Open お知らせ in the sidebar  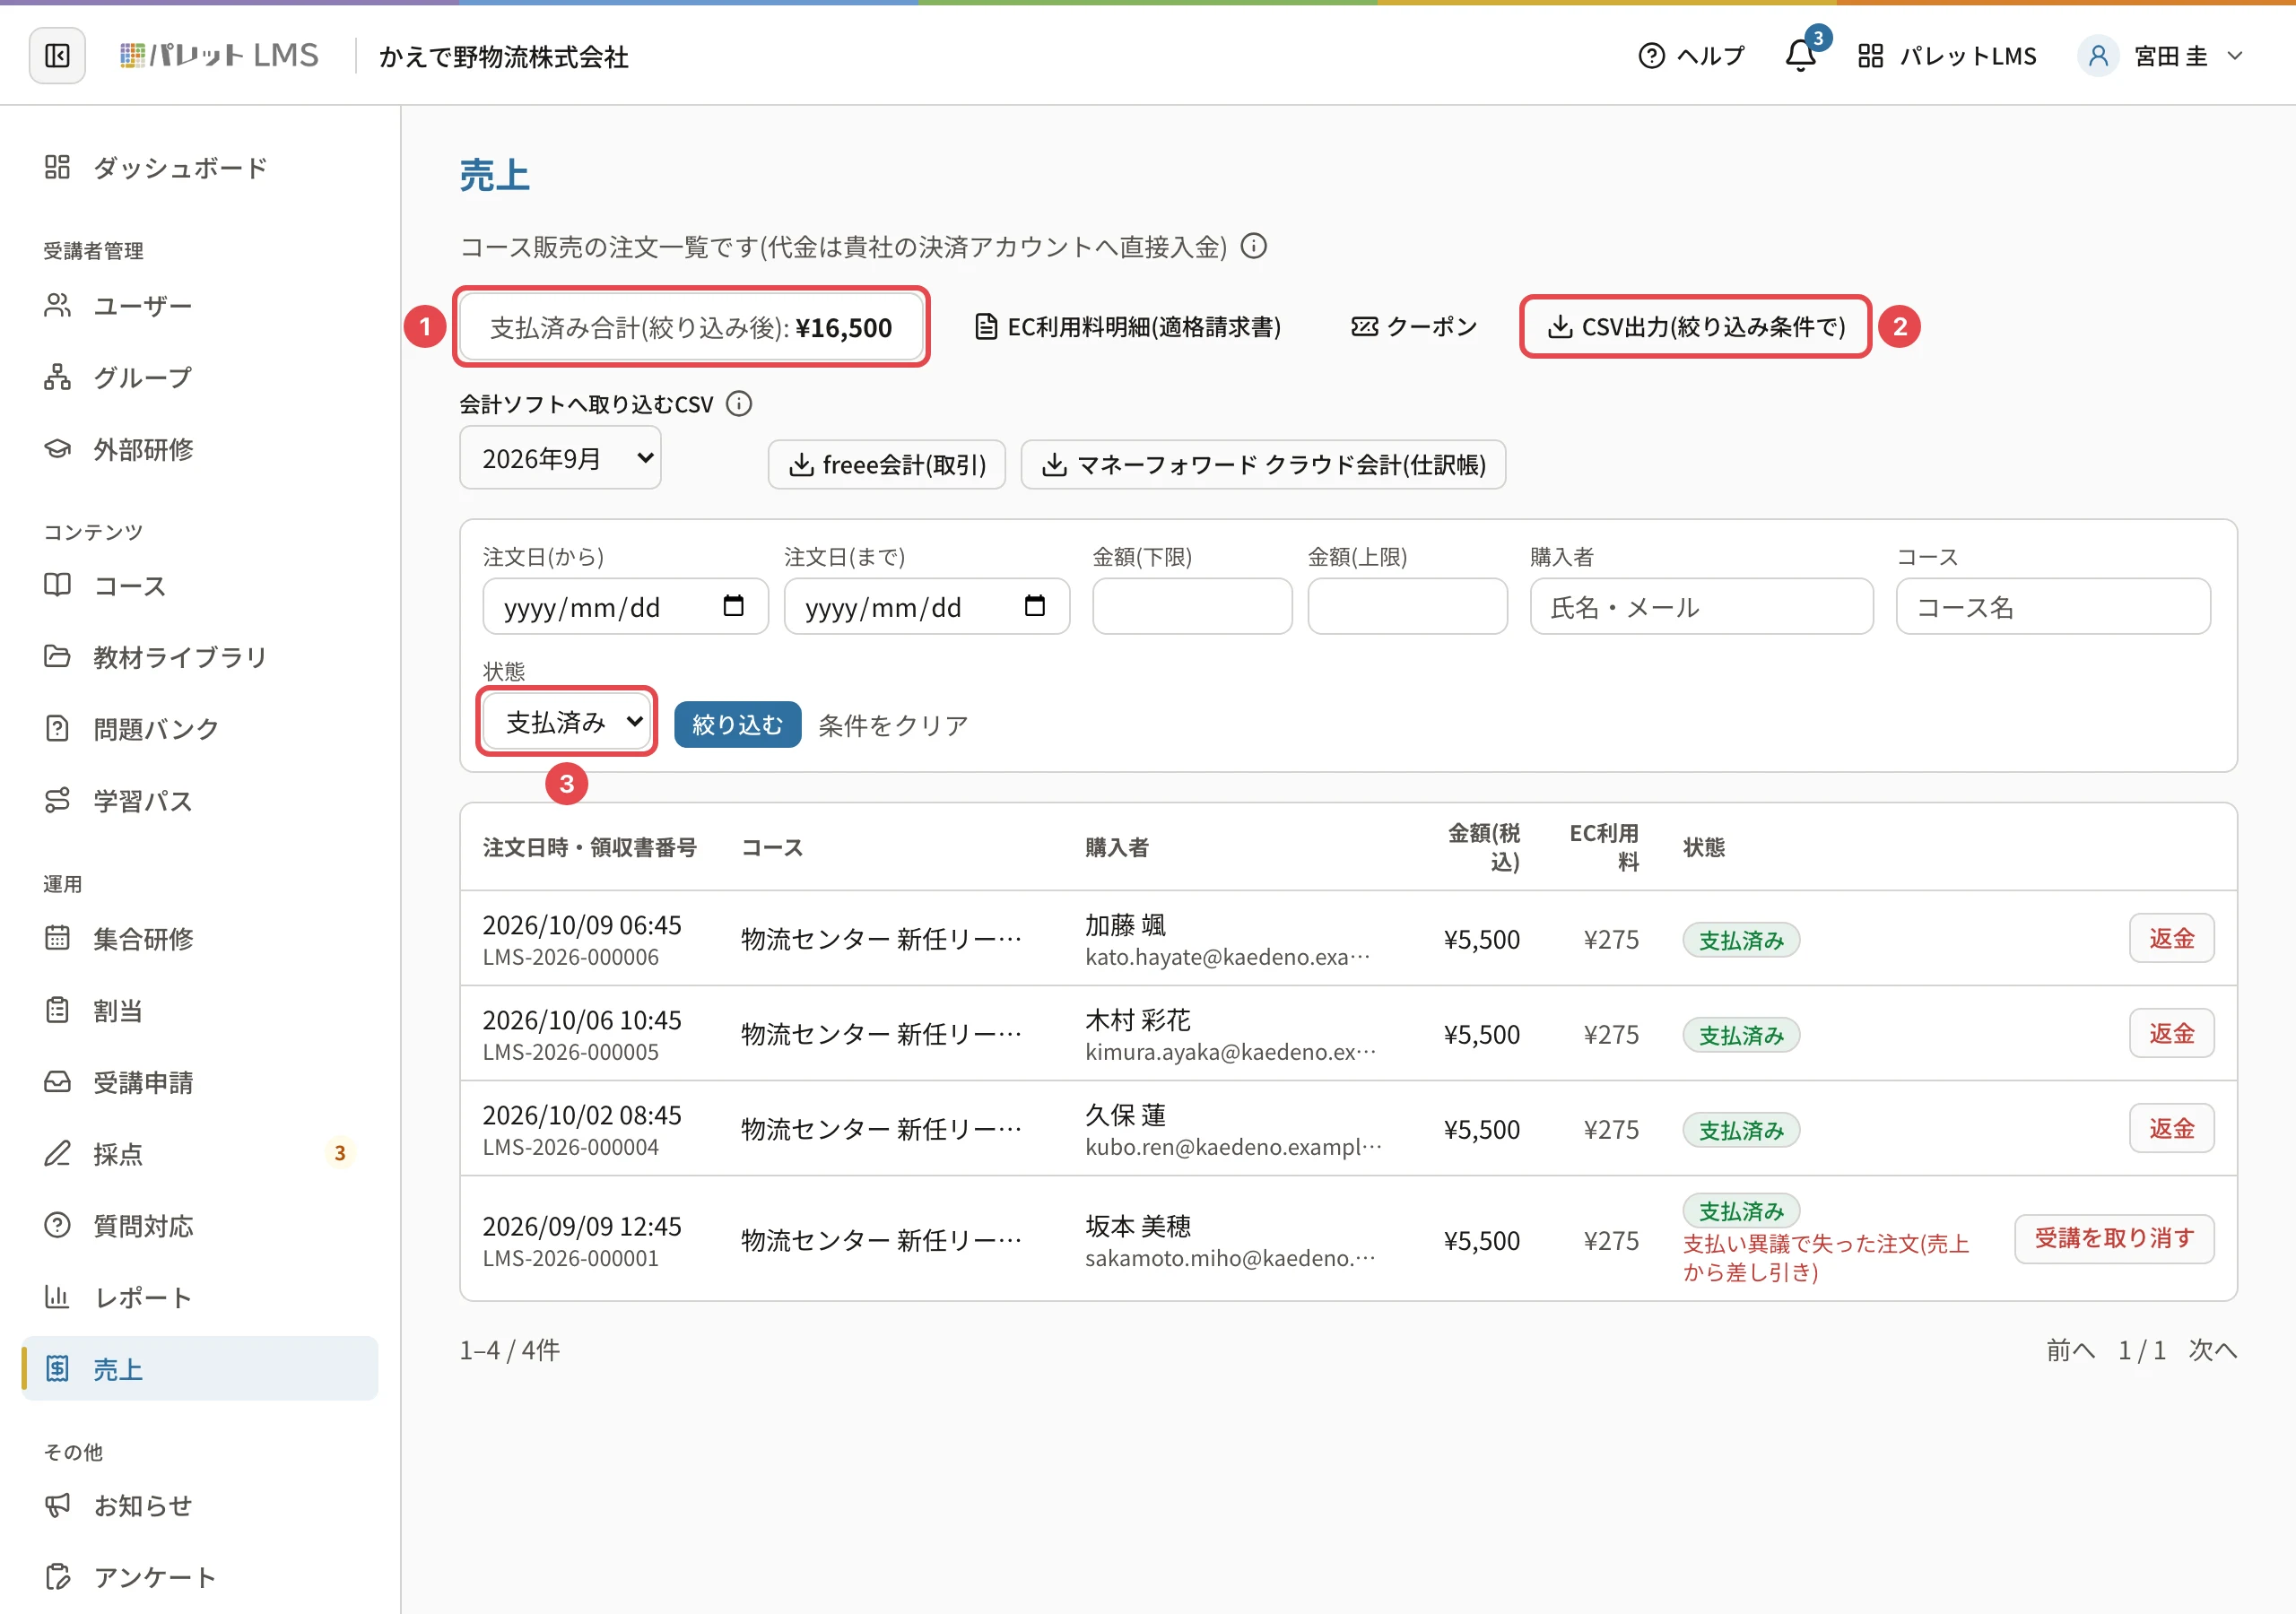(200, 1505)
